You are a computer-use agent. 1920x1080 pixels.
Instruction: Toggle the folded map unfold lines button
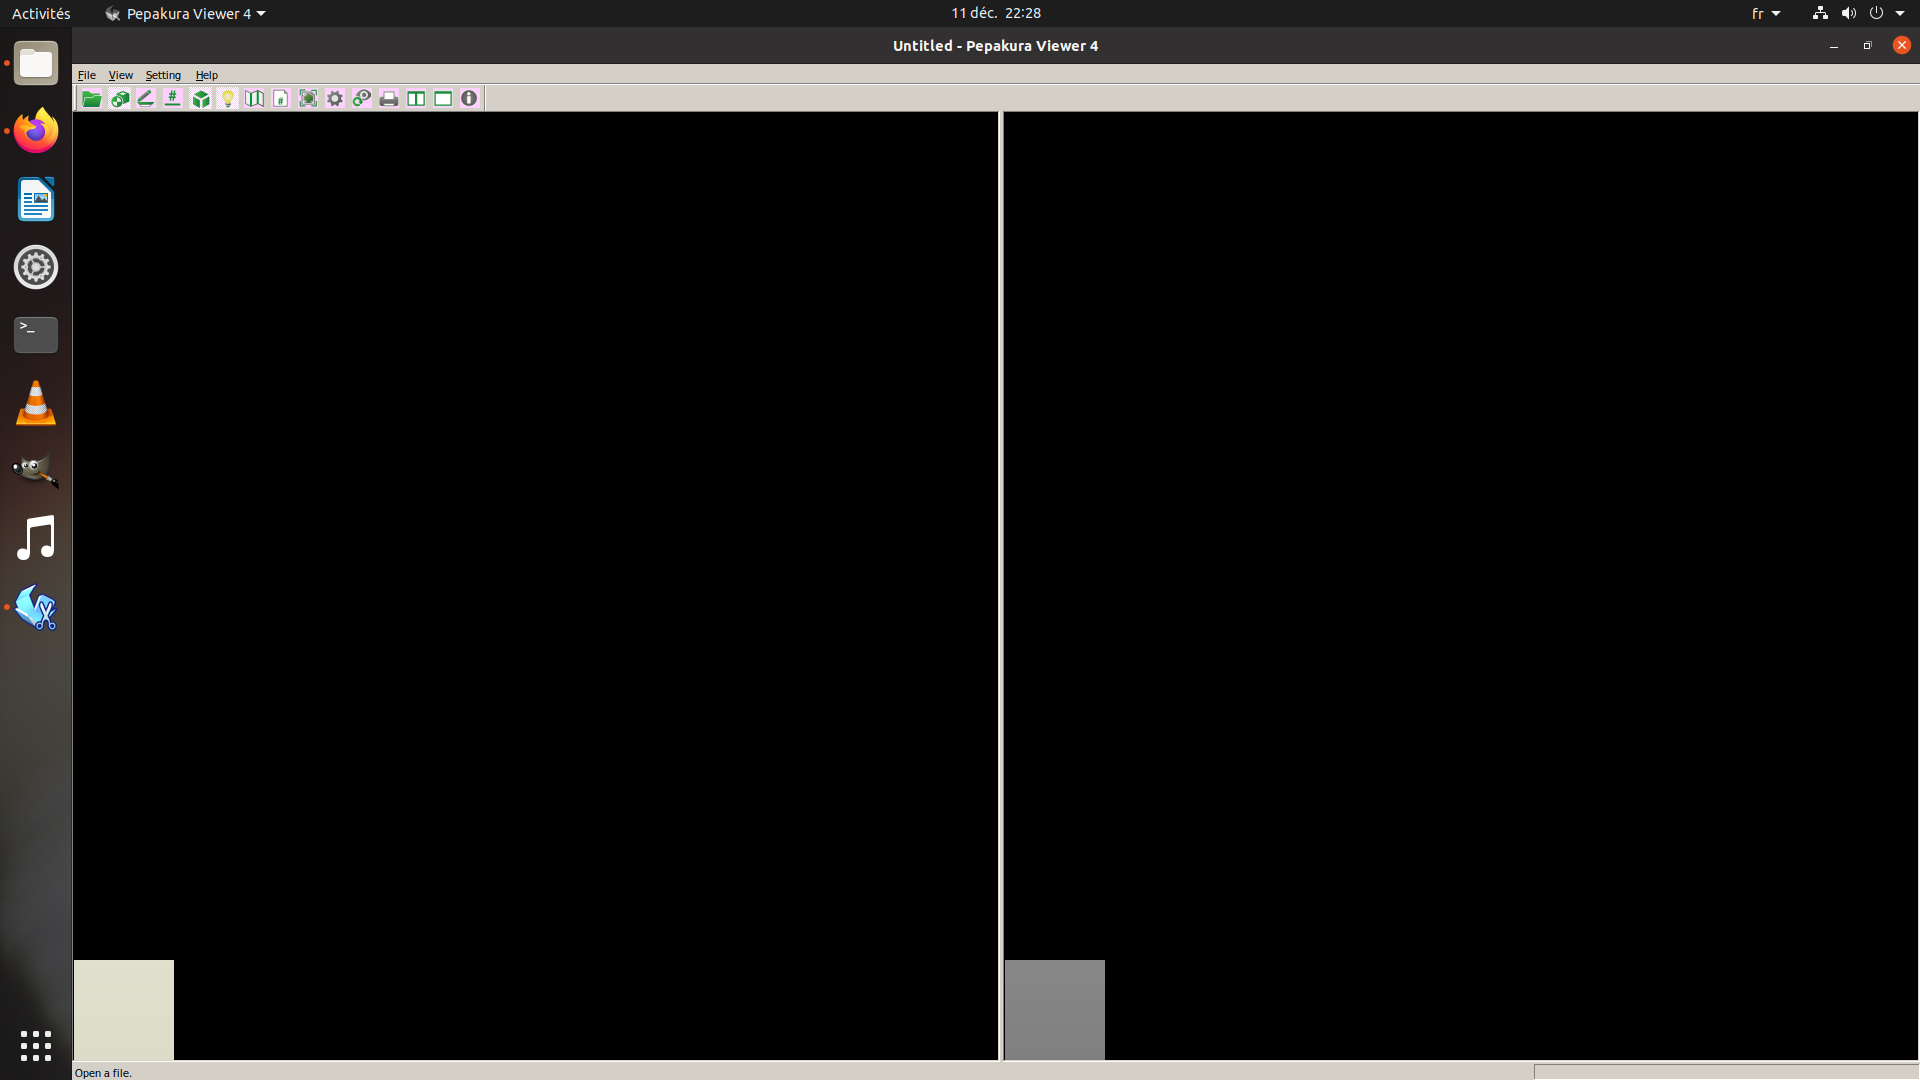[x=255, y=98]
